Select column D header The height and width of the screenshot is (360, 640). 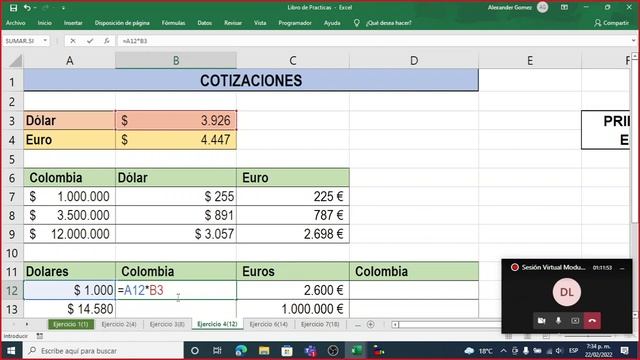[x=414, y=61]
